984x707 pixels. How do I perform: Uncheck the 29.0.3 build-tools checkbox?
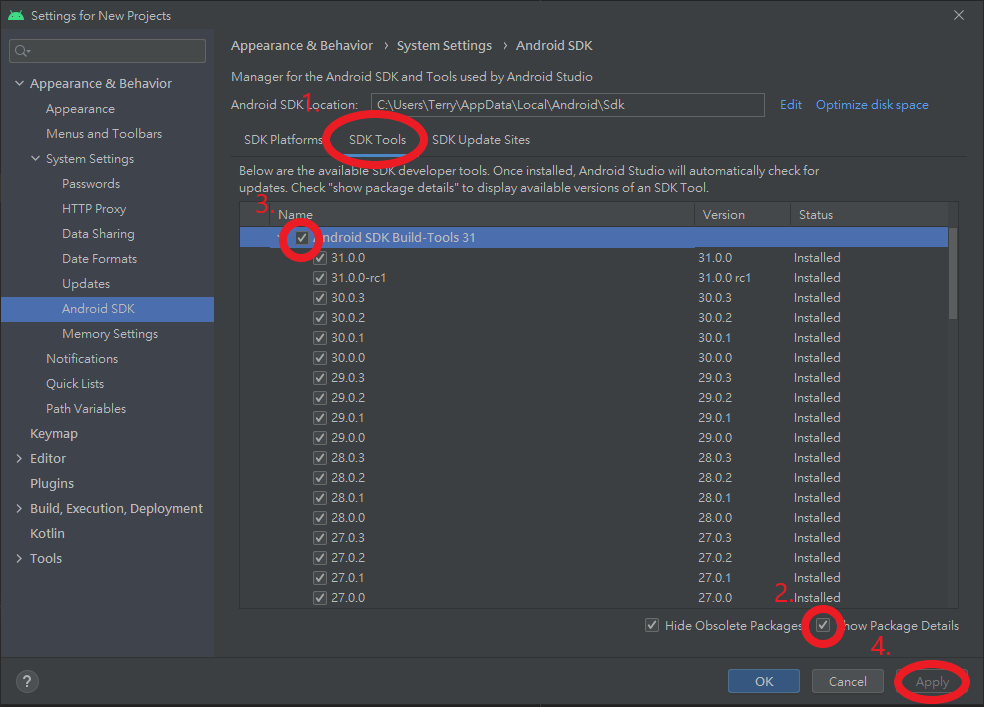pos(320,378)
